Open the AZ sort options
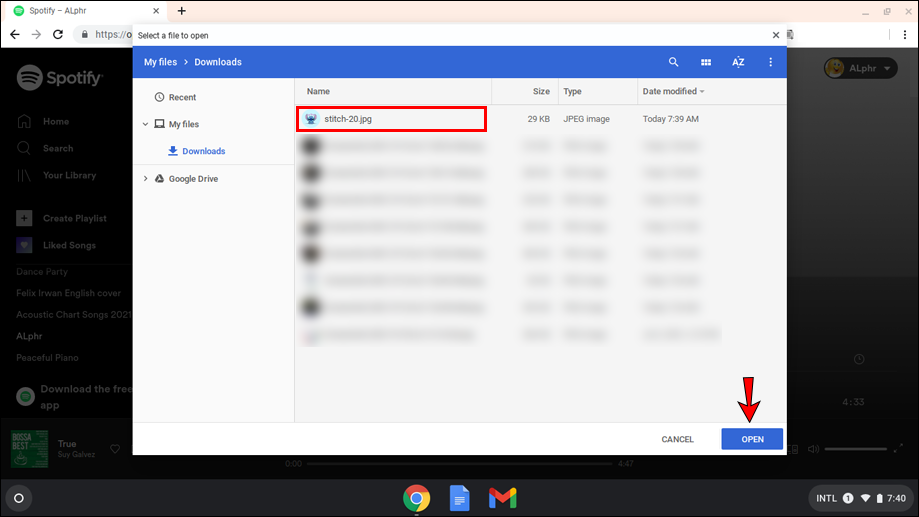 pyautogui.click(x=738, y=62)
